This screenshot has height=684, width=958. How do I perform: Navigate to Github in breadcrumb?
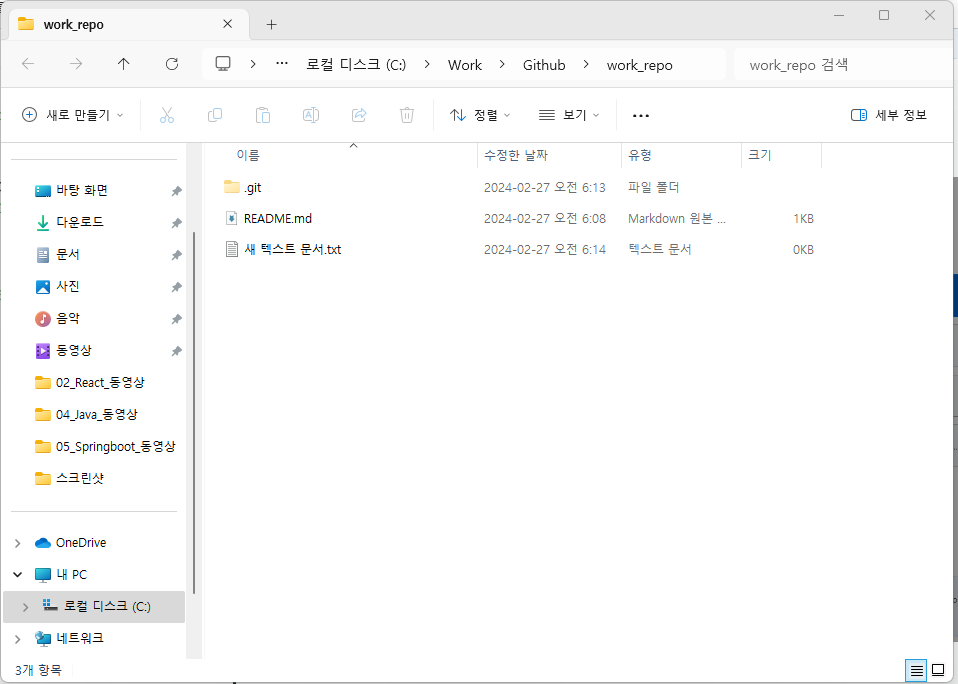tap(544, 65)
